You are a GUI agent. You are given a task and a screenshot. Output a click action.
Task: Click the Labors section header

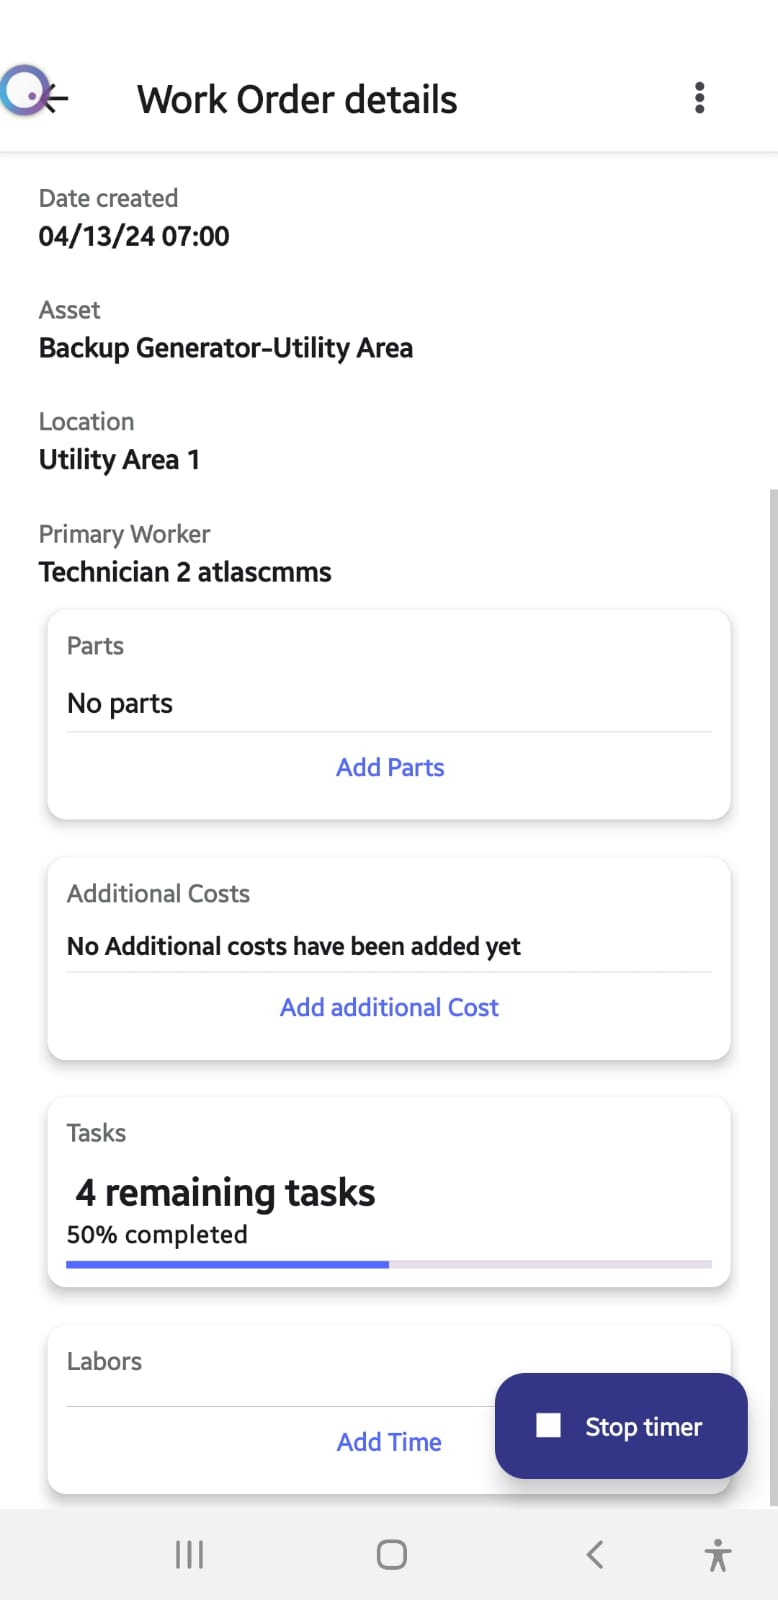(x=104, y=1361)
